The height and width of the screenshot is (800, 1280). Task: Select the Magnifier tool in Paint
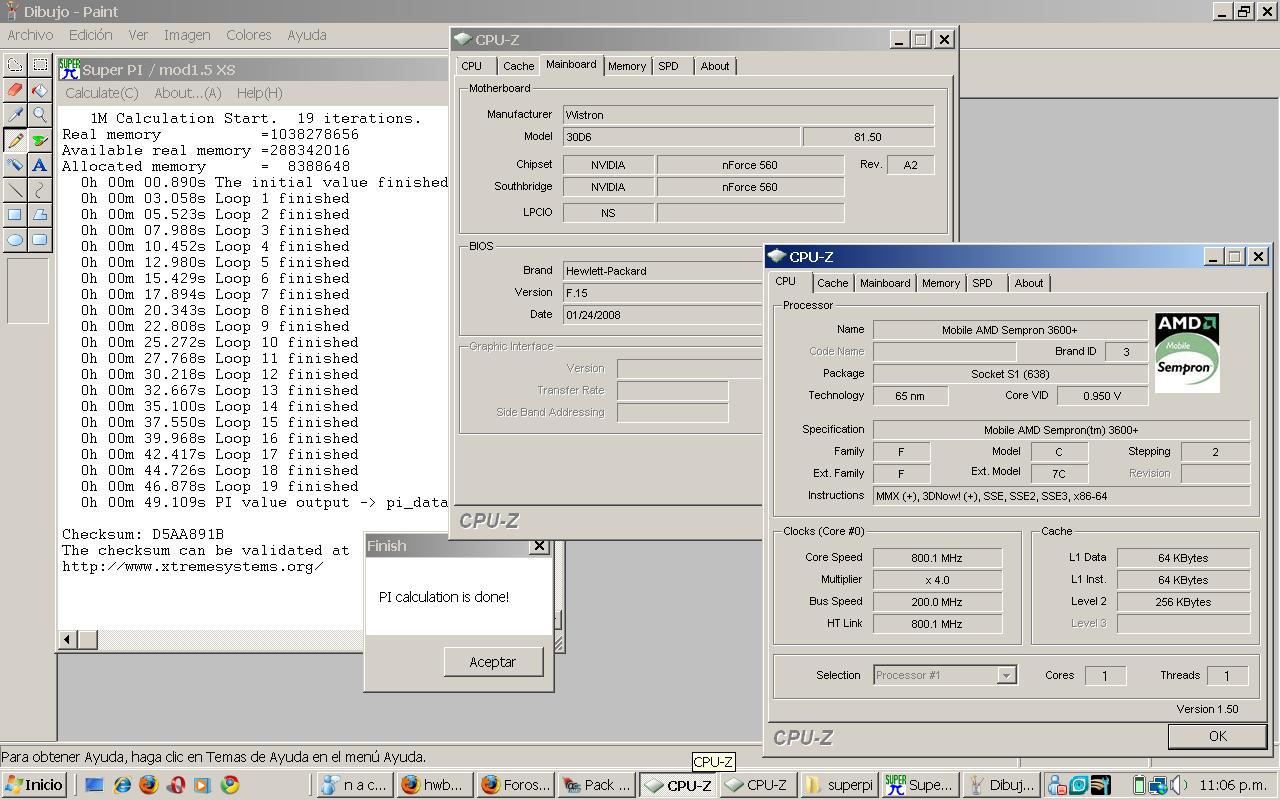click(x=40, y=115)
